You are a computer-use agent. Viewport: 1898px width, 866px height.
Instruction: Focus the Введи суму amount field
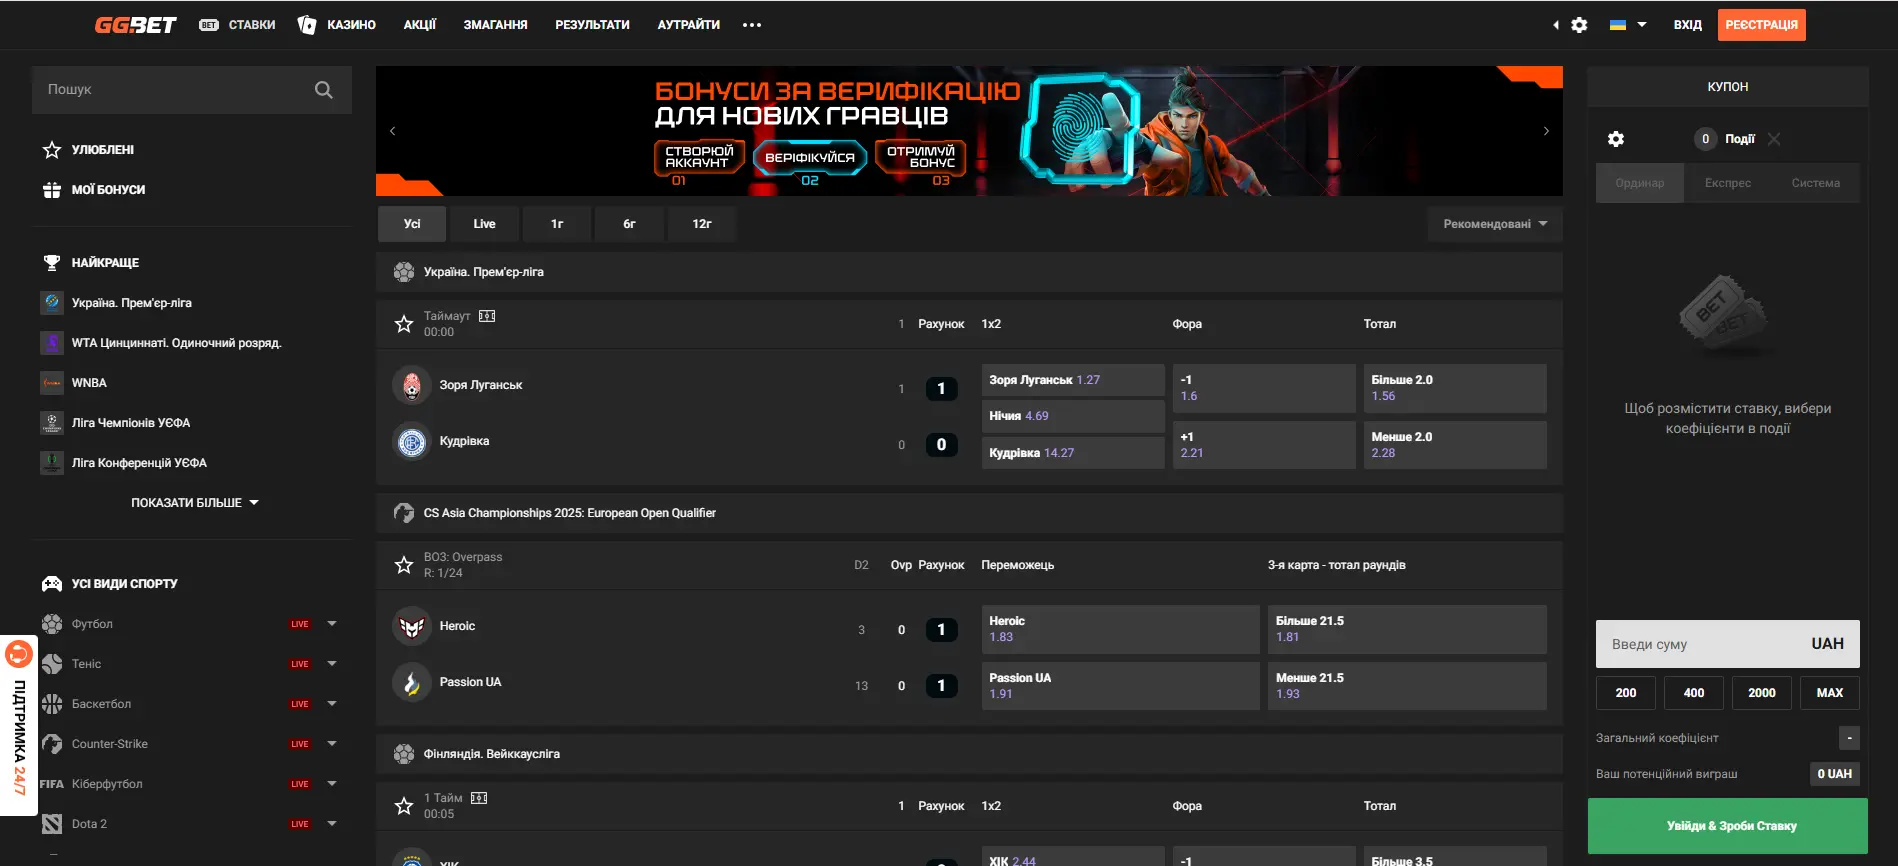coord(1728,644)
